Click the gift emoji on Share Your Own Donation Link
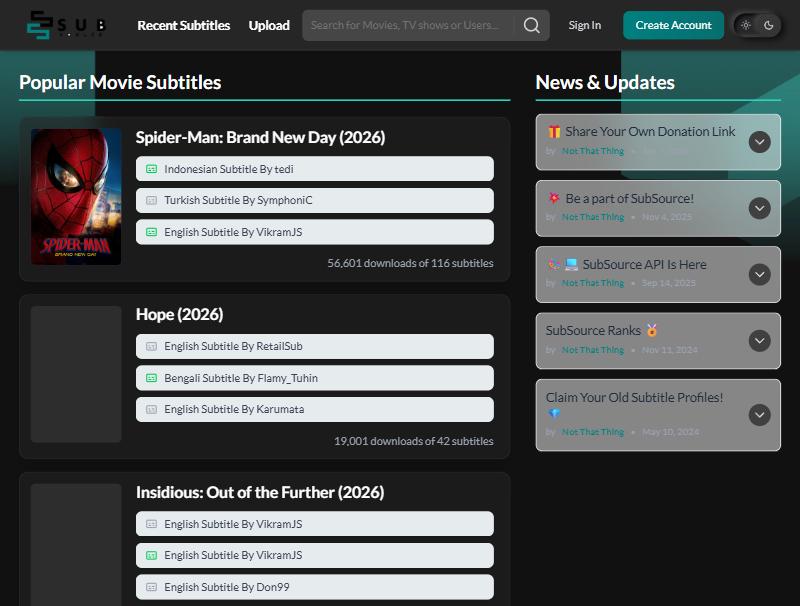800x606 pixels. click(554, 132)
